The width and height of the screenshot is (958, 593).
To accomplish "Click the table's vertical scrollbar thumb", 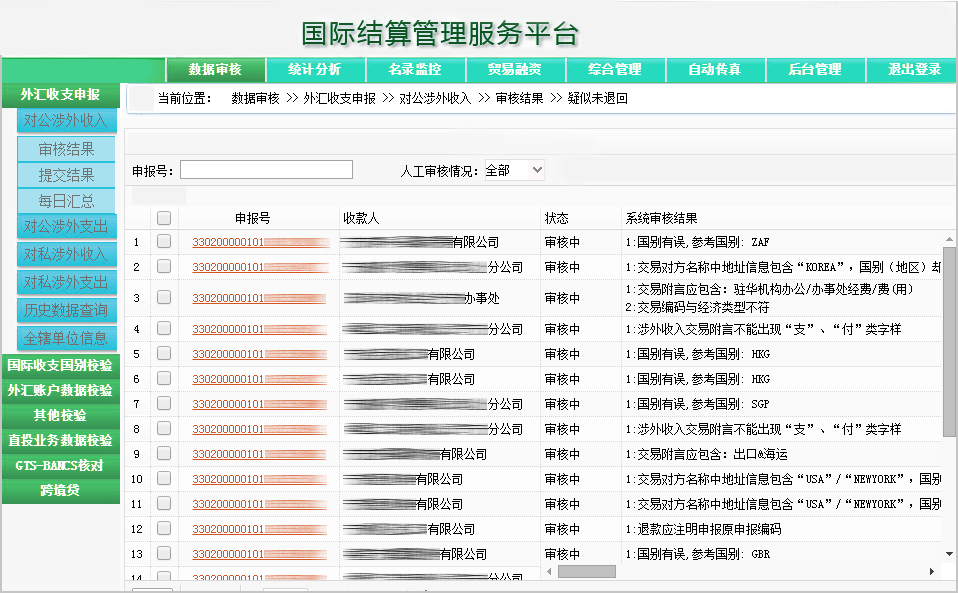I will click(x=949, y=342).
